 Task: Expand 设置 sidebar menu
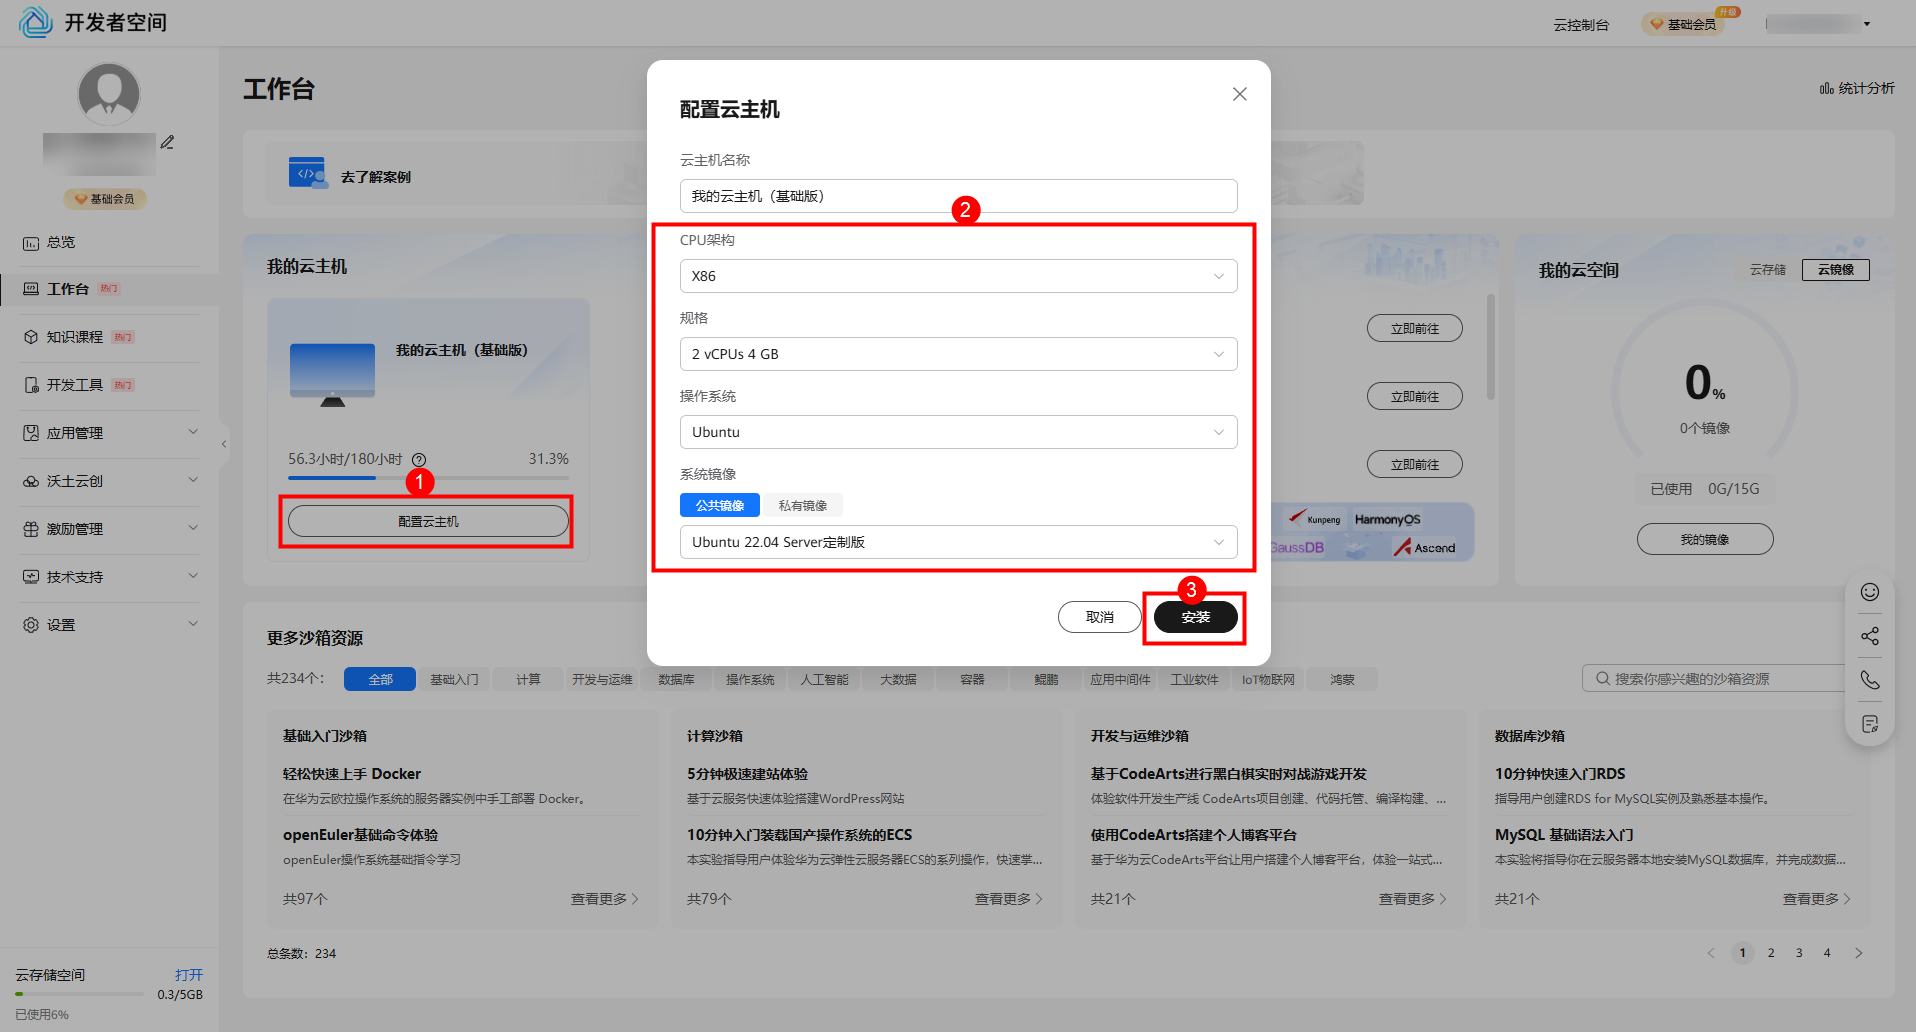tap(108, 625)
